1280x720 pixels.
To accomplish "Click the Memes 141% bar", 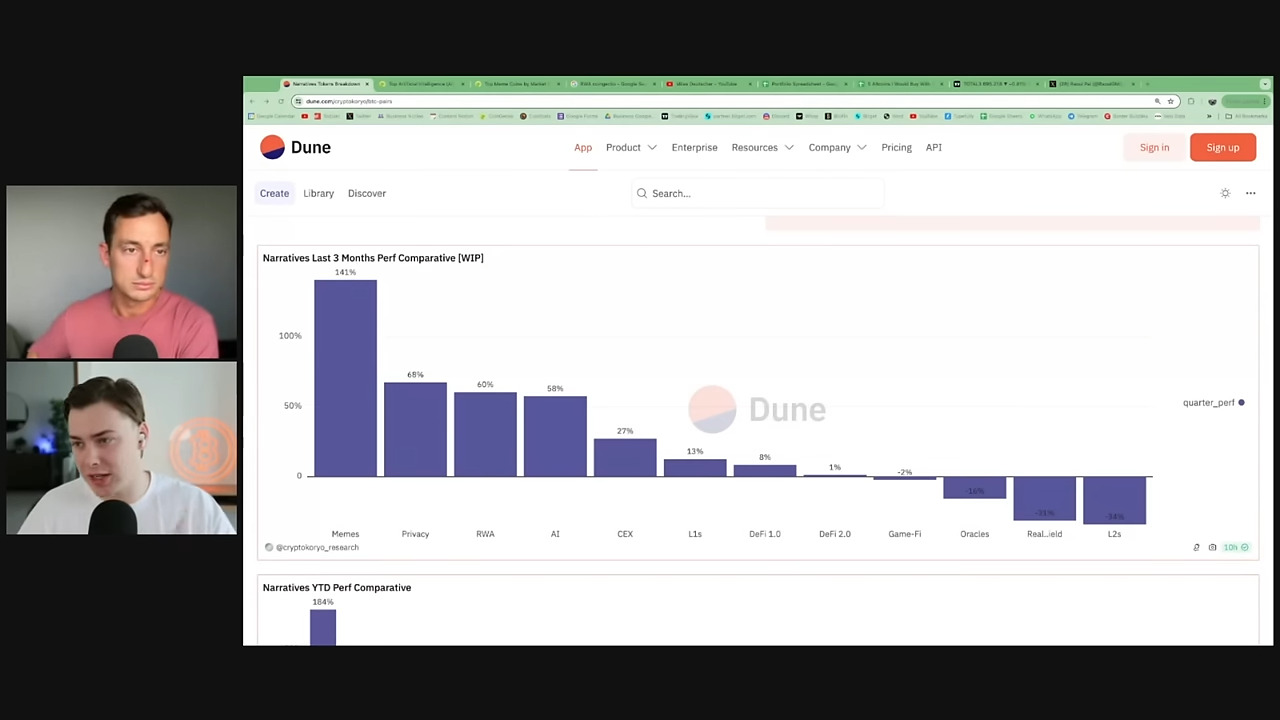I will (345, 378).
